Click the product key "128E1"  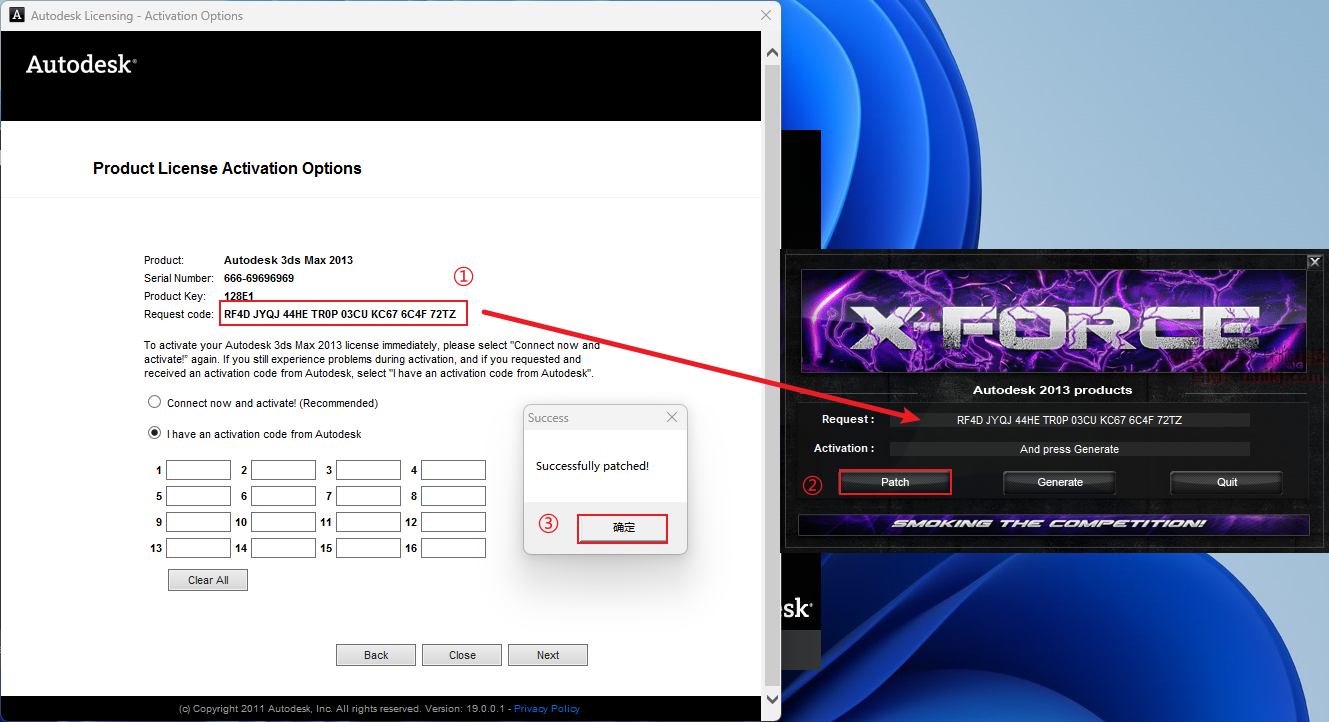[x=241, y=296]
